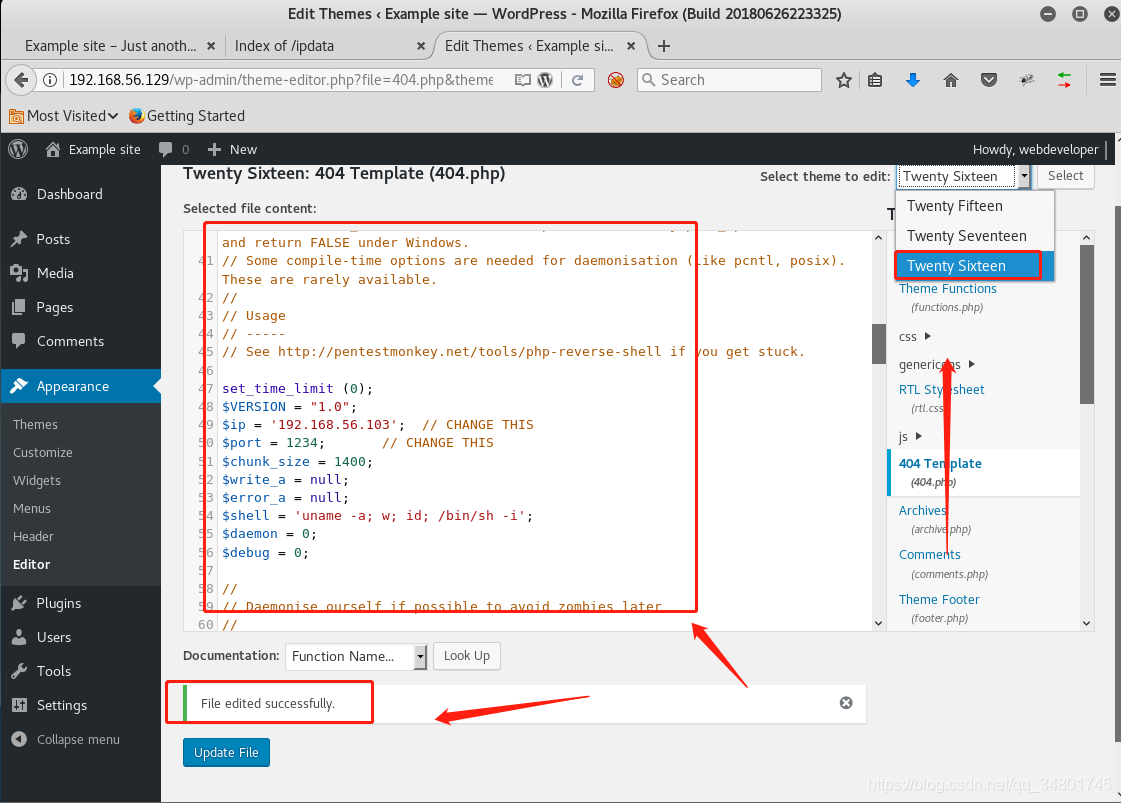Choose Twenty Sixteen theme option
The height and width of the screenshot is (803, 1121).
coord(974,266)
